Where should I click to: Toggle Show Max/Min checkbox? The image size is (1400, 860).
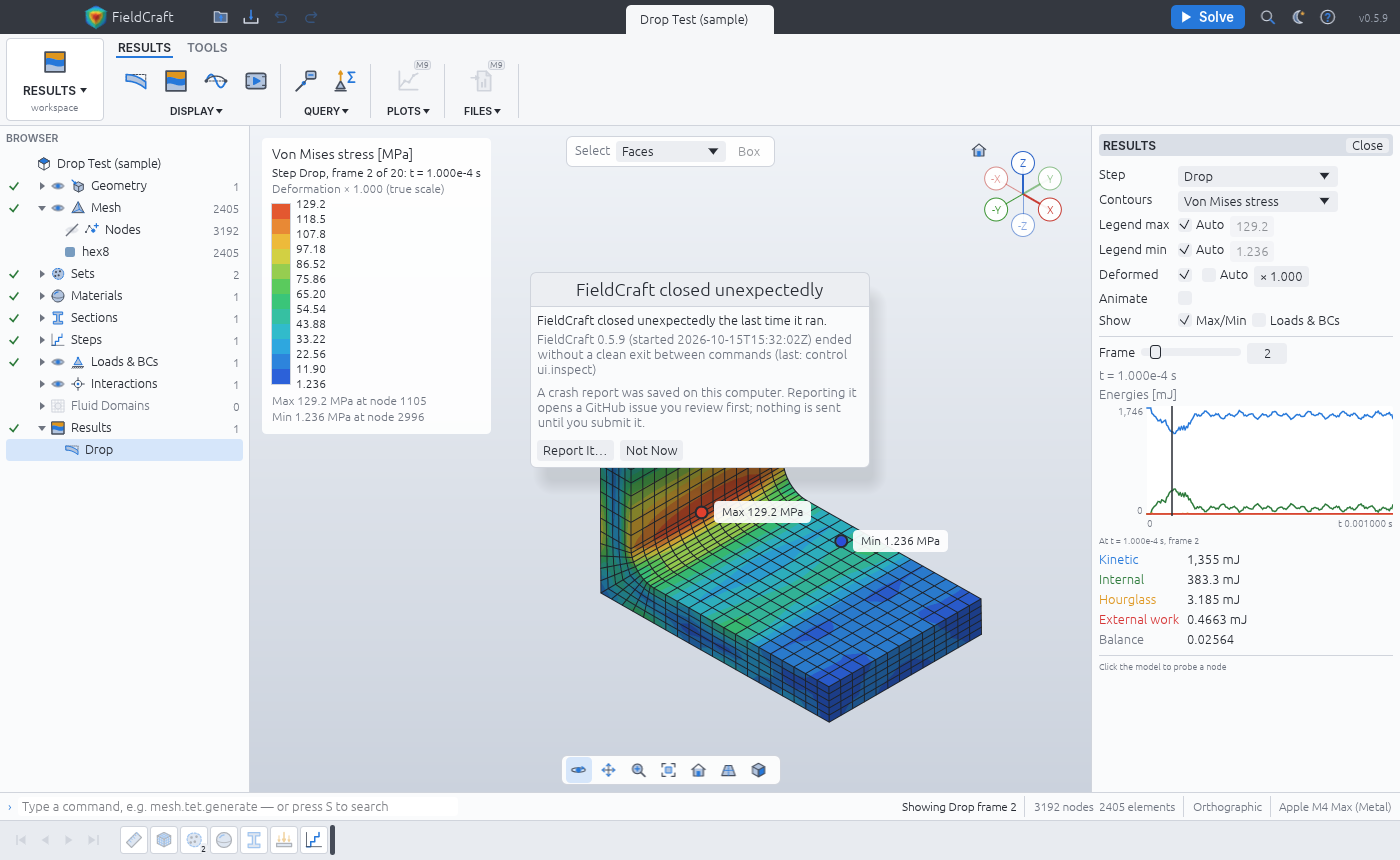[1185, 321]
